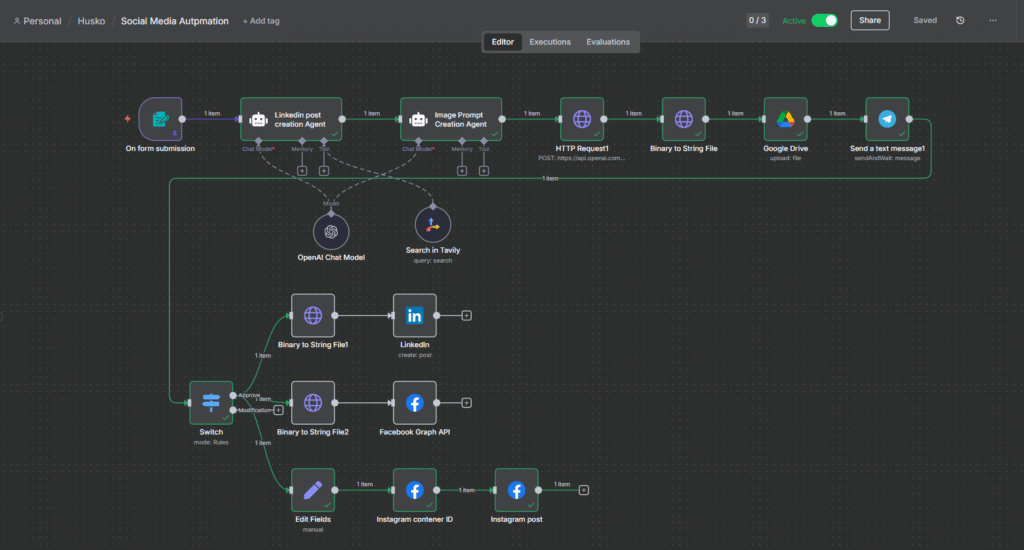
Task: Click the Add tag link
Action: [261, 21]
